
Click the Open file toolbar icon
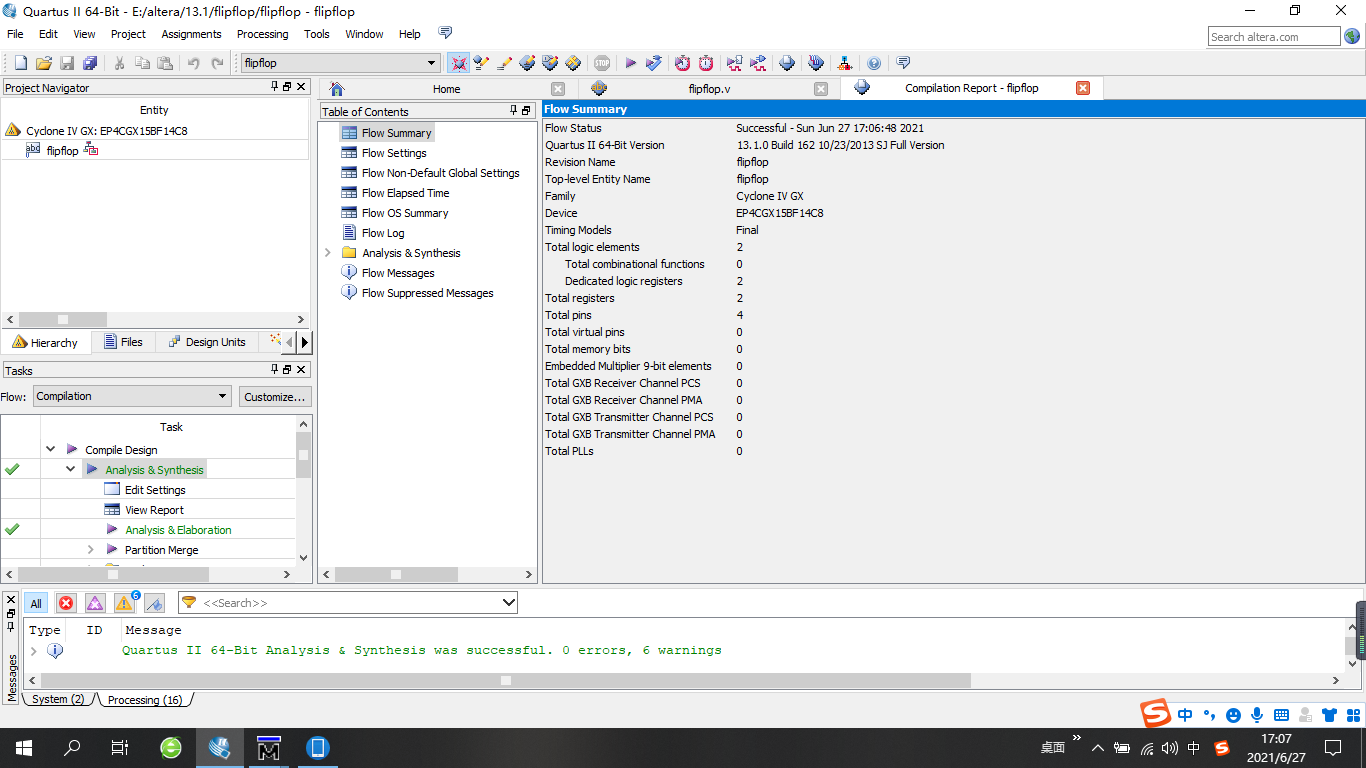[44, 63]
